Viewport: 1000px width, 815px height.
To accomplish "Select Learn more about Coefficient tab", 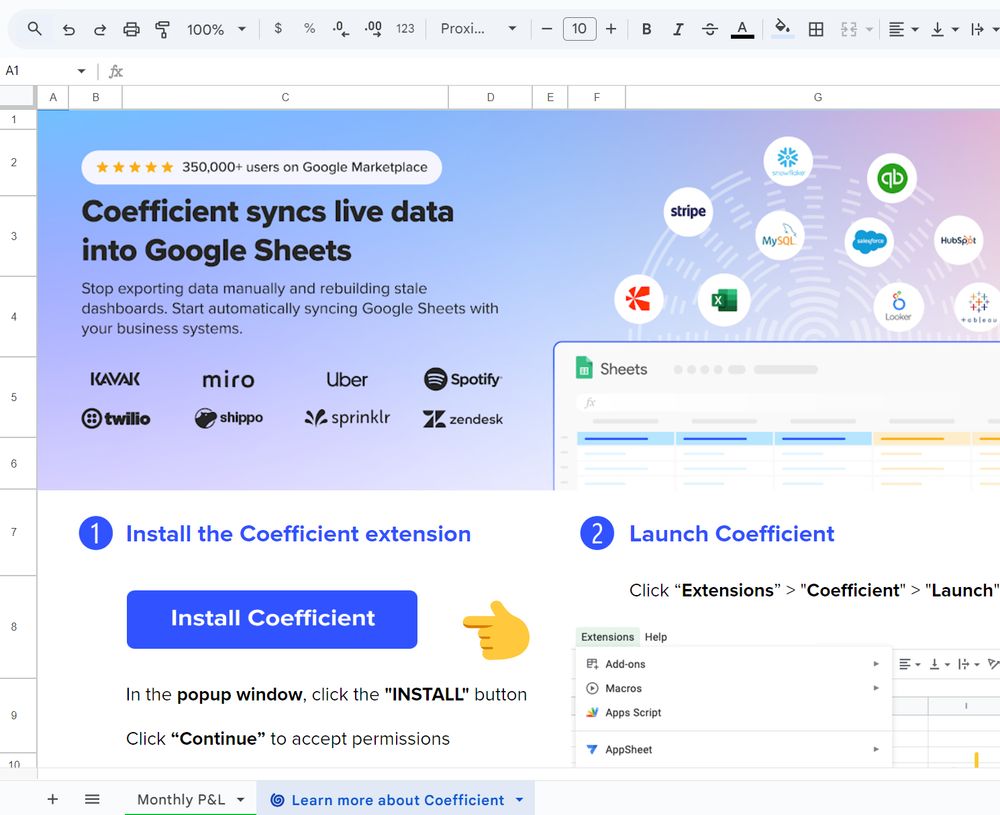I will pos(397,800).
